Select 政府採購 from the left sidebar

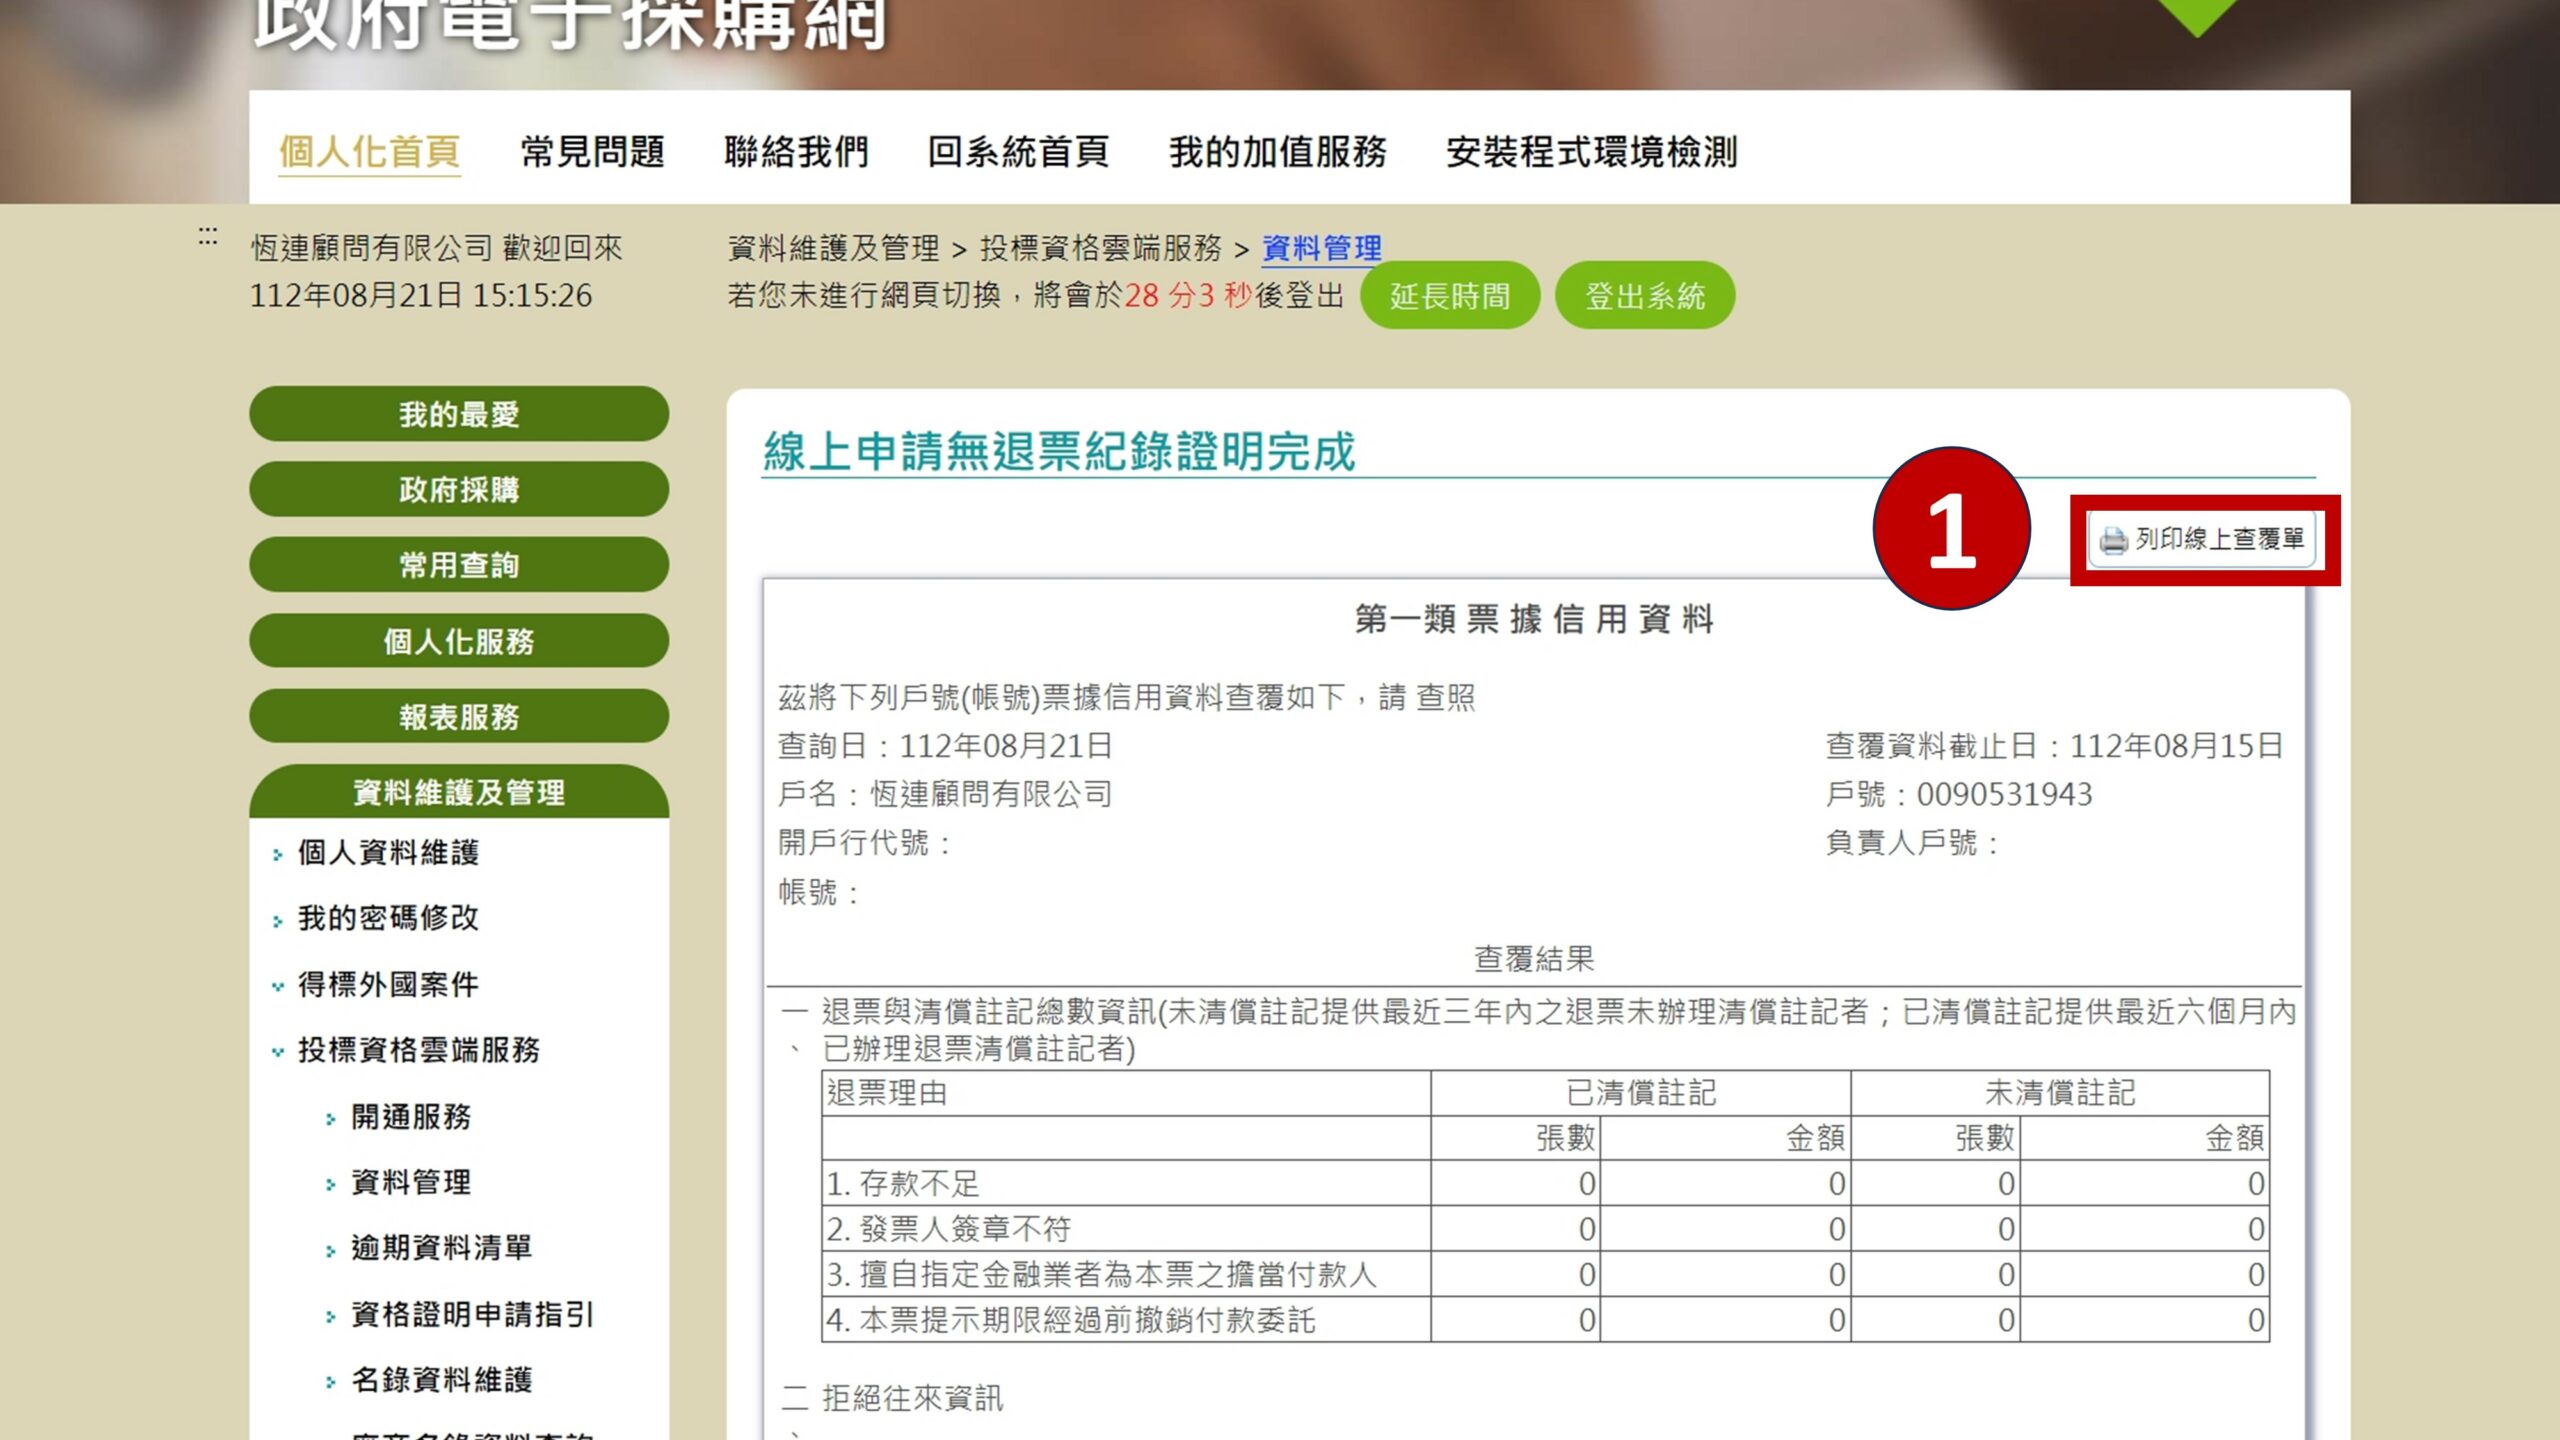pyautogui.click(x=460, y=490)
